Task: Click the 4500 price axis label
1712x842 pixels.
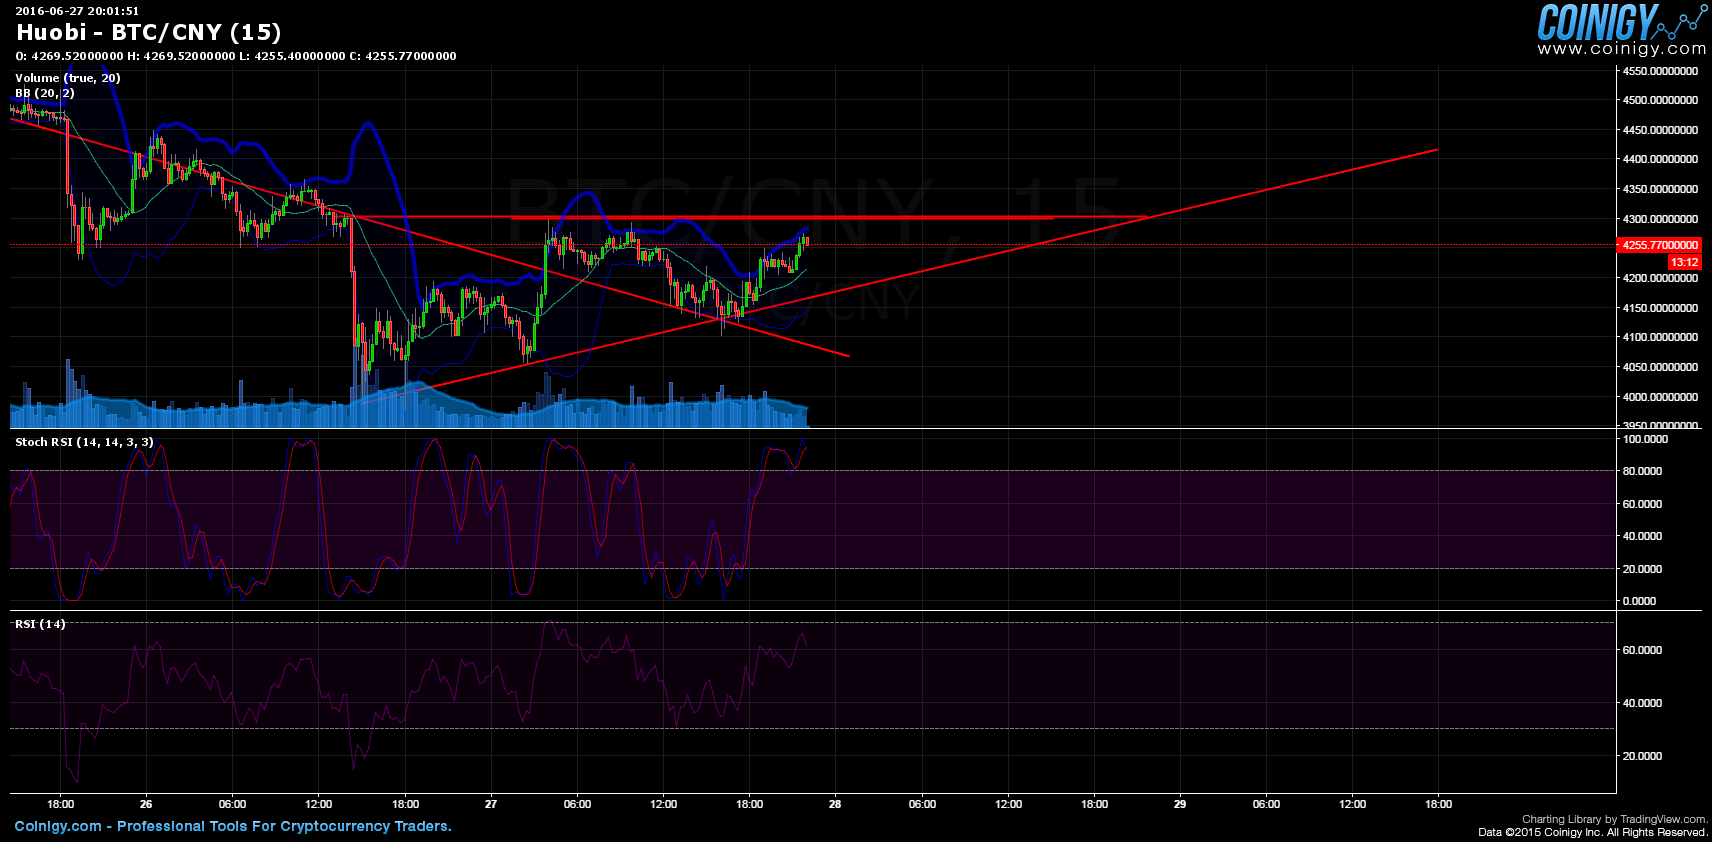Action: tap(1659, 100)
